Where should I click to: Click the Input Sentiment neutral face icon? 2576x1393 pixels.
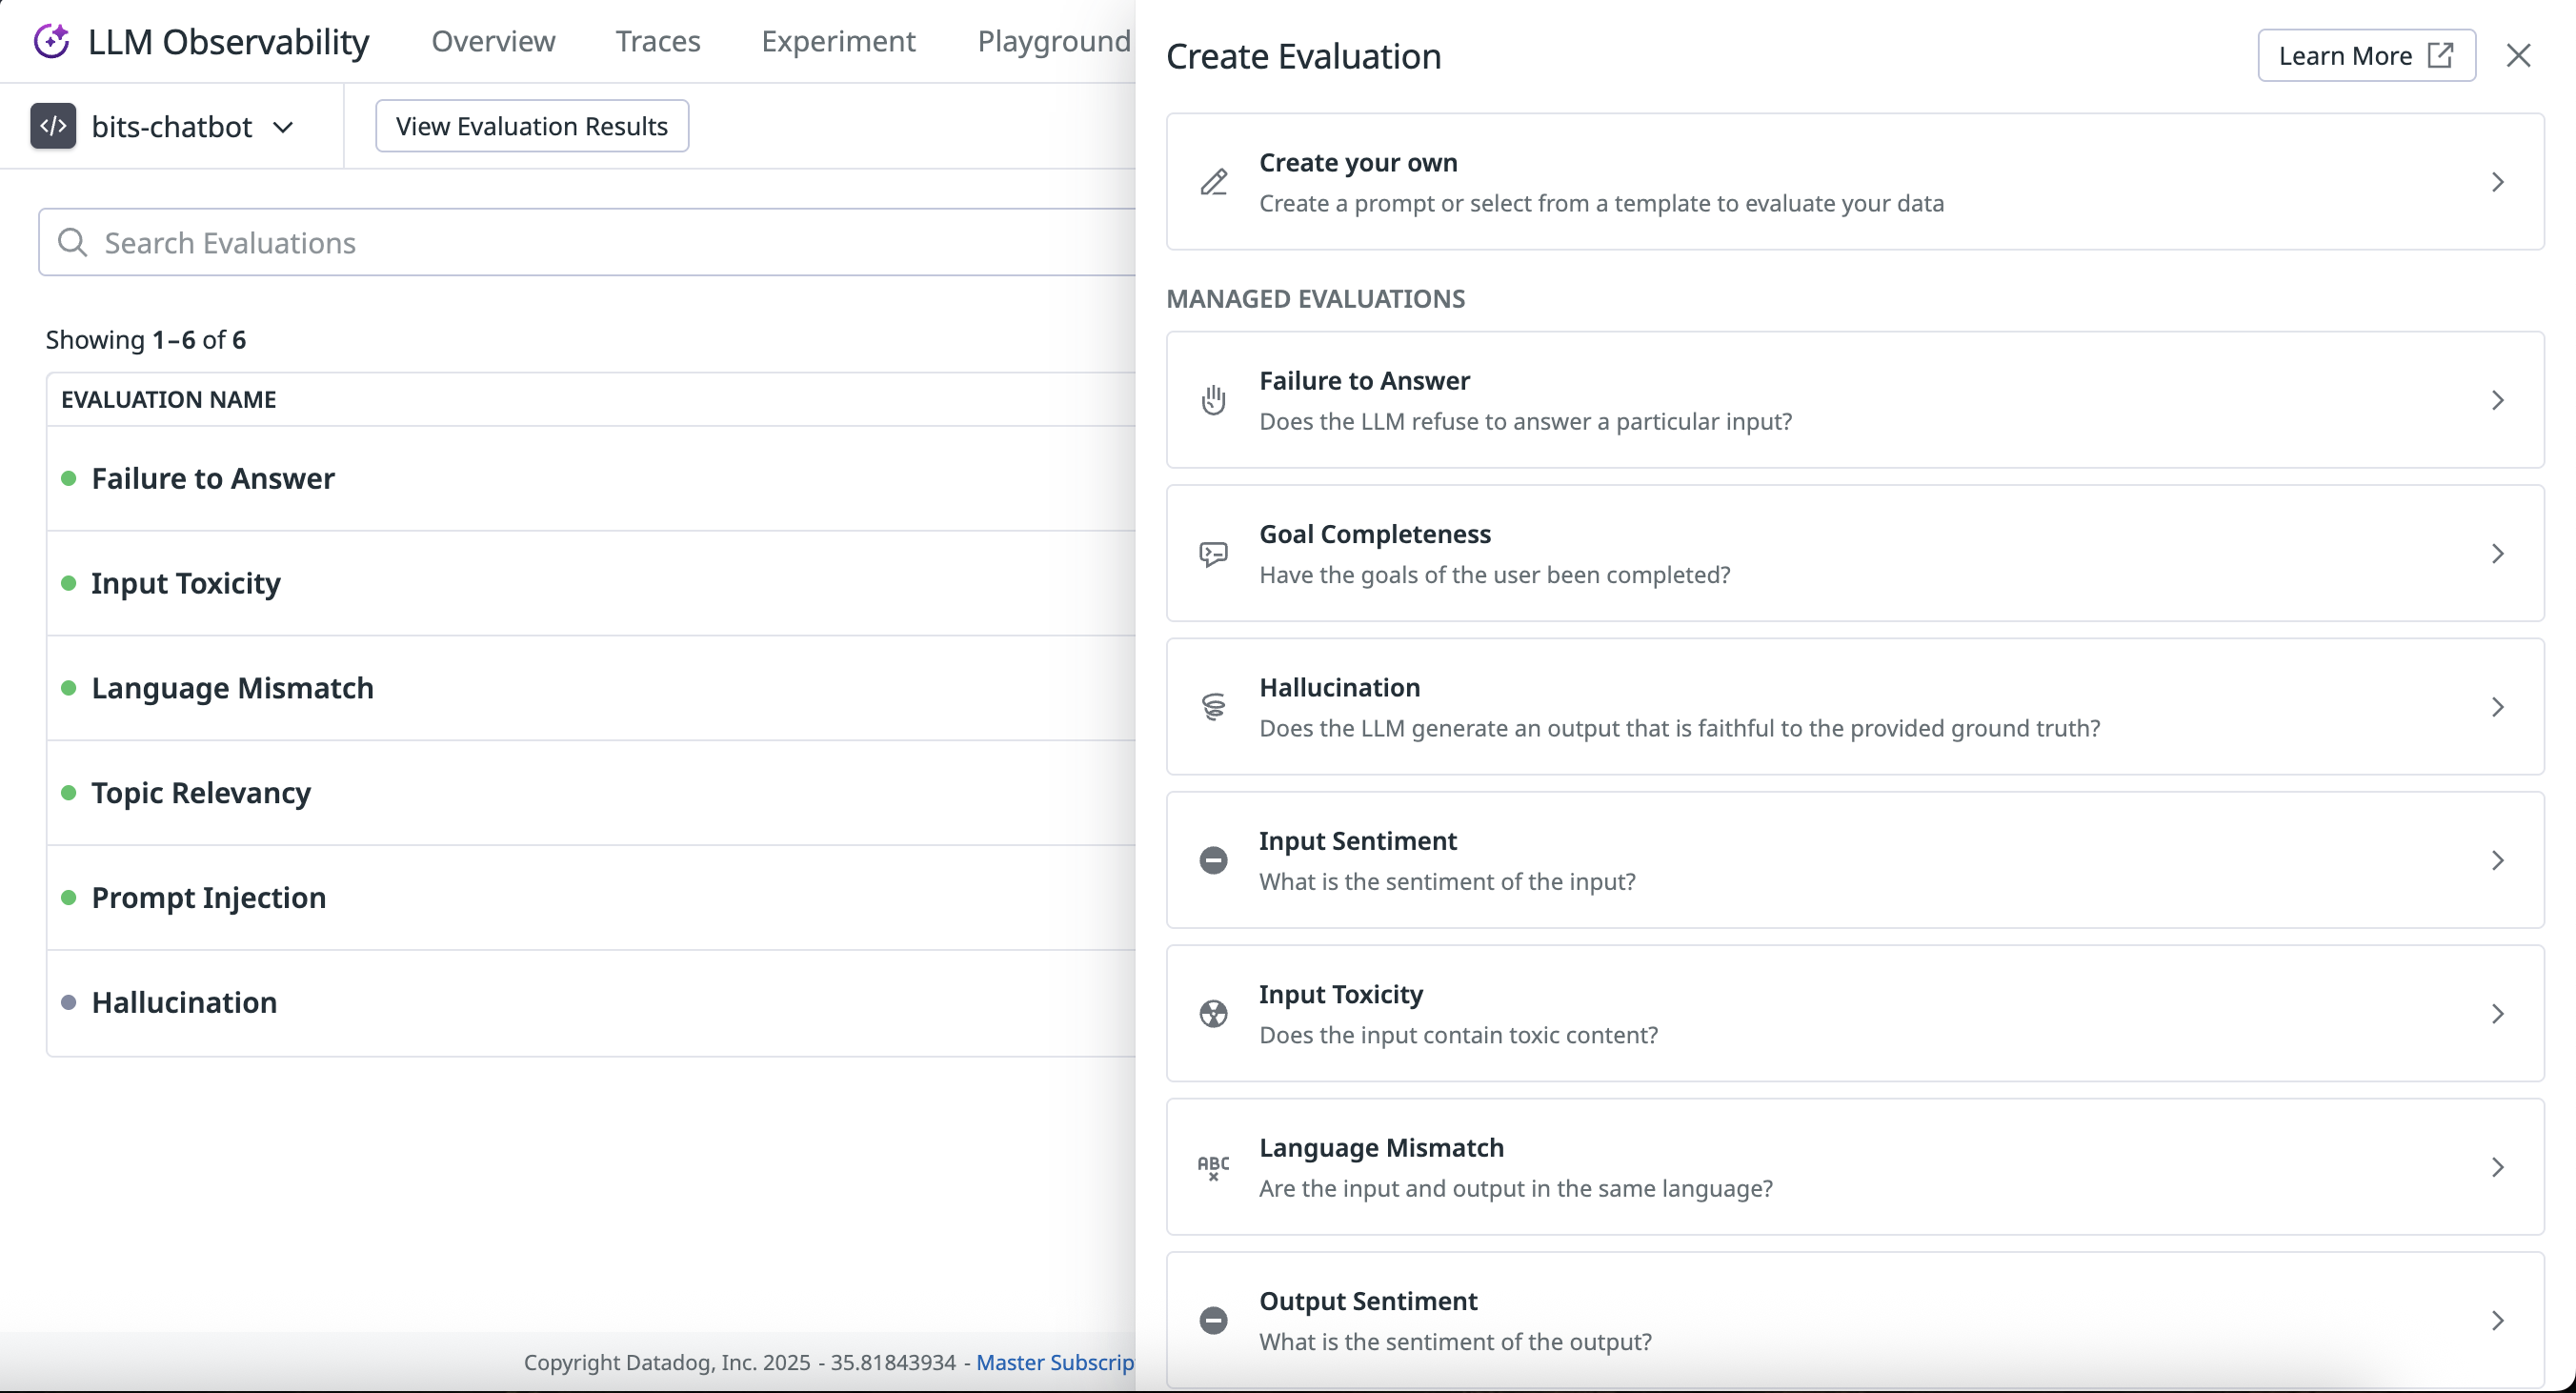1213,861
